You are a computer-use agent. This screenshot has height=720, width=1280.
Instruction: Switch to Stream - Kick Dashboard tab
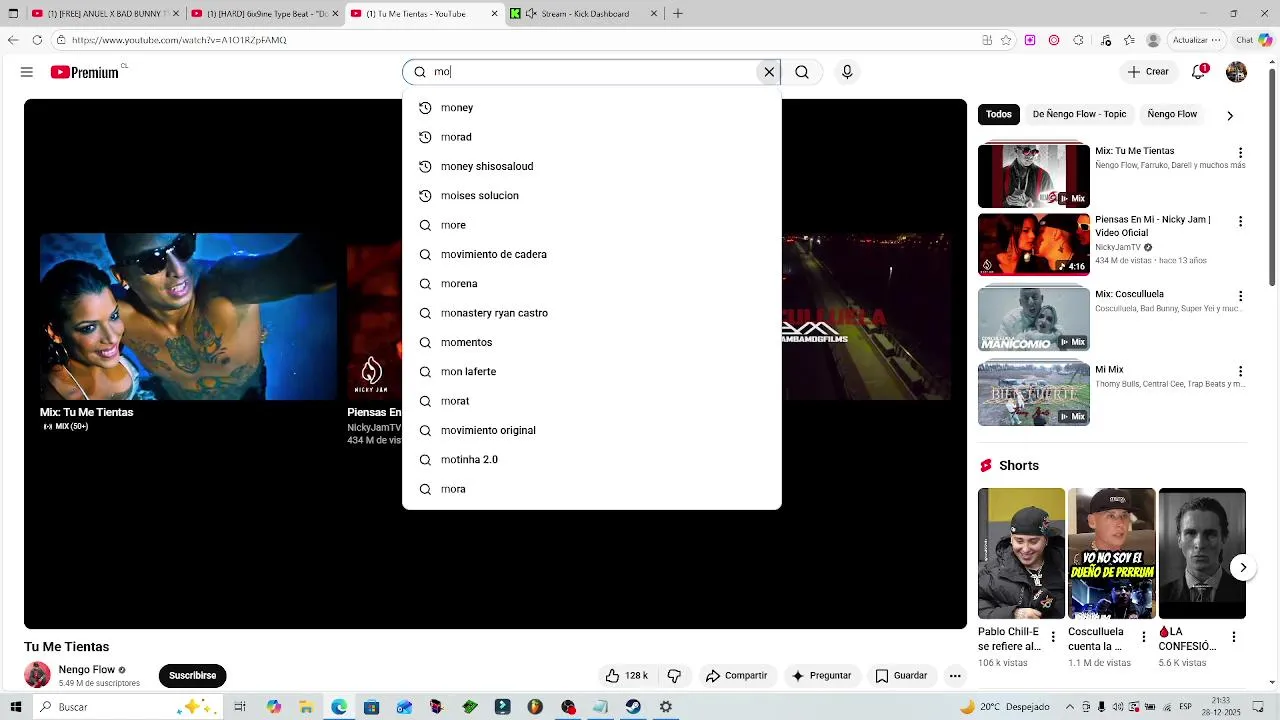[584, 14]
